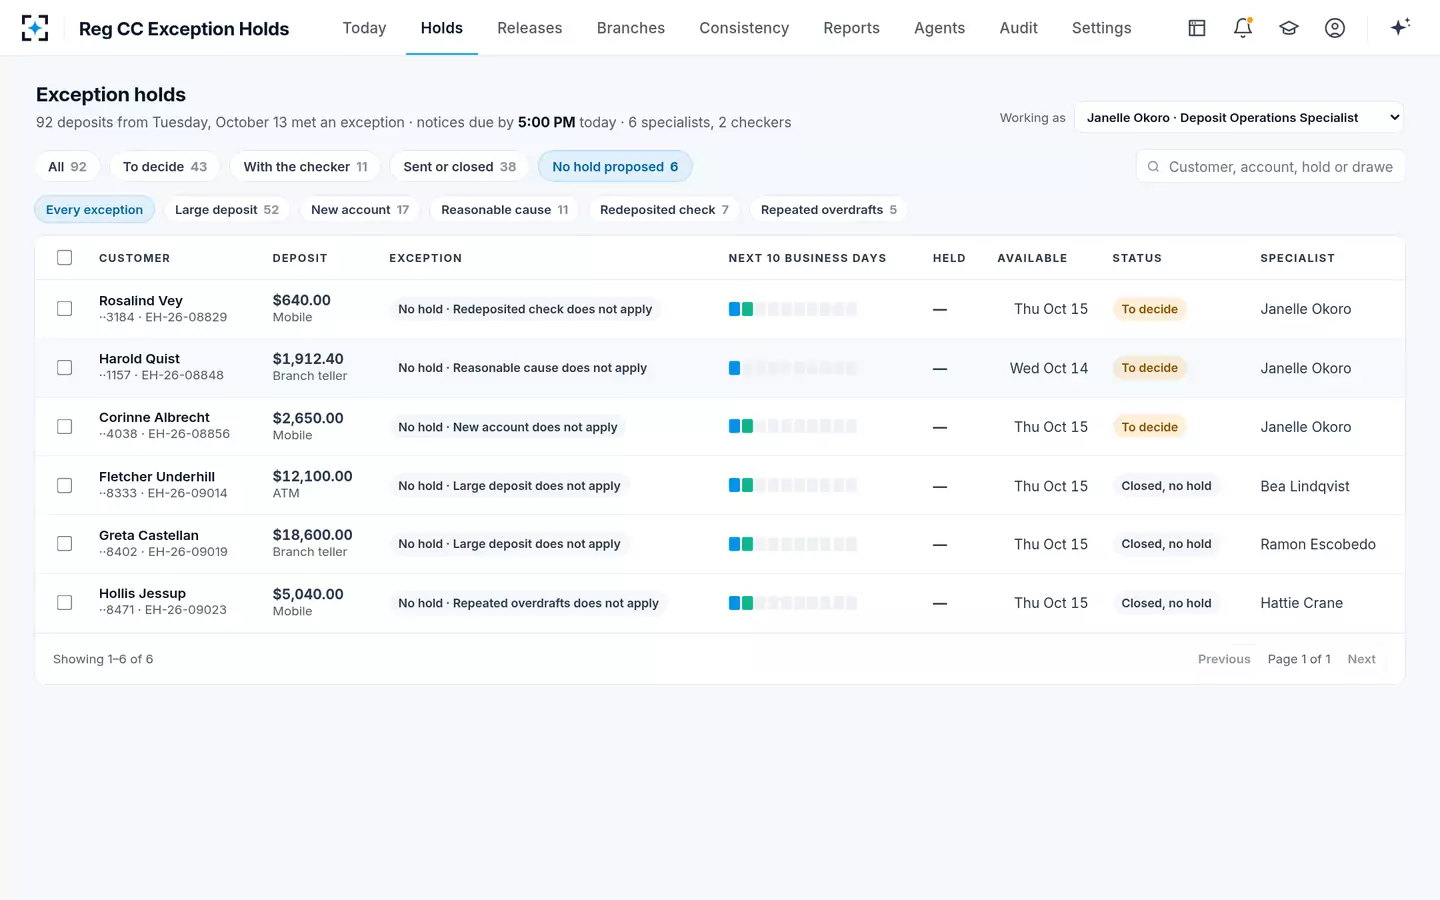This screenshot has height=900, width=1440.
Task: Open the AI assistant sparkle icon
Action: click(1400, 27)
